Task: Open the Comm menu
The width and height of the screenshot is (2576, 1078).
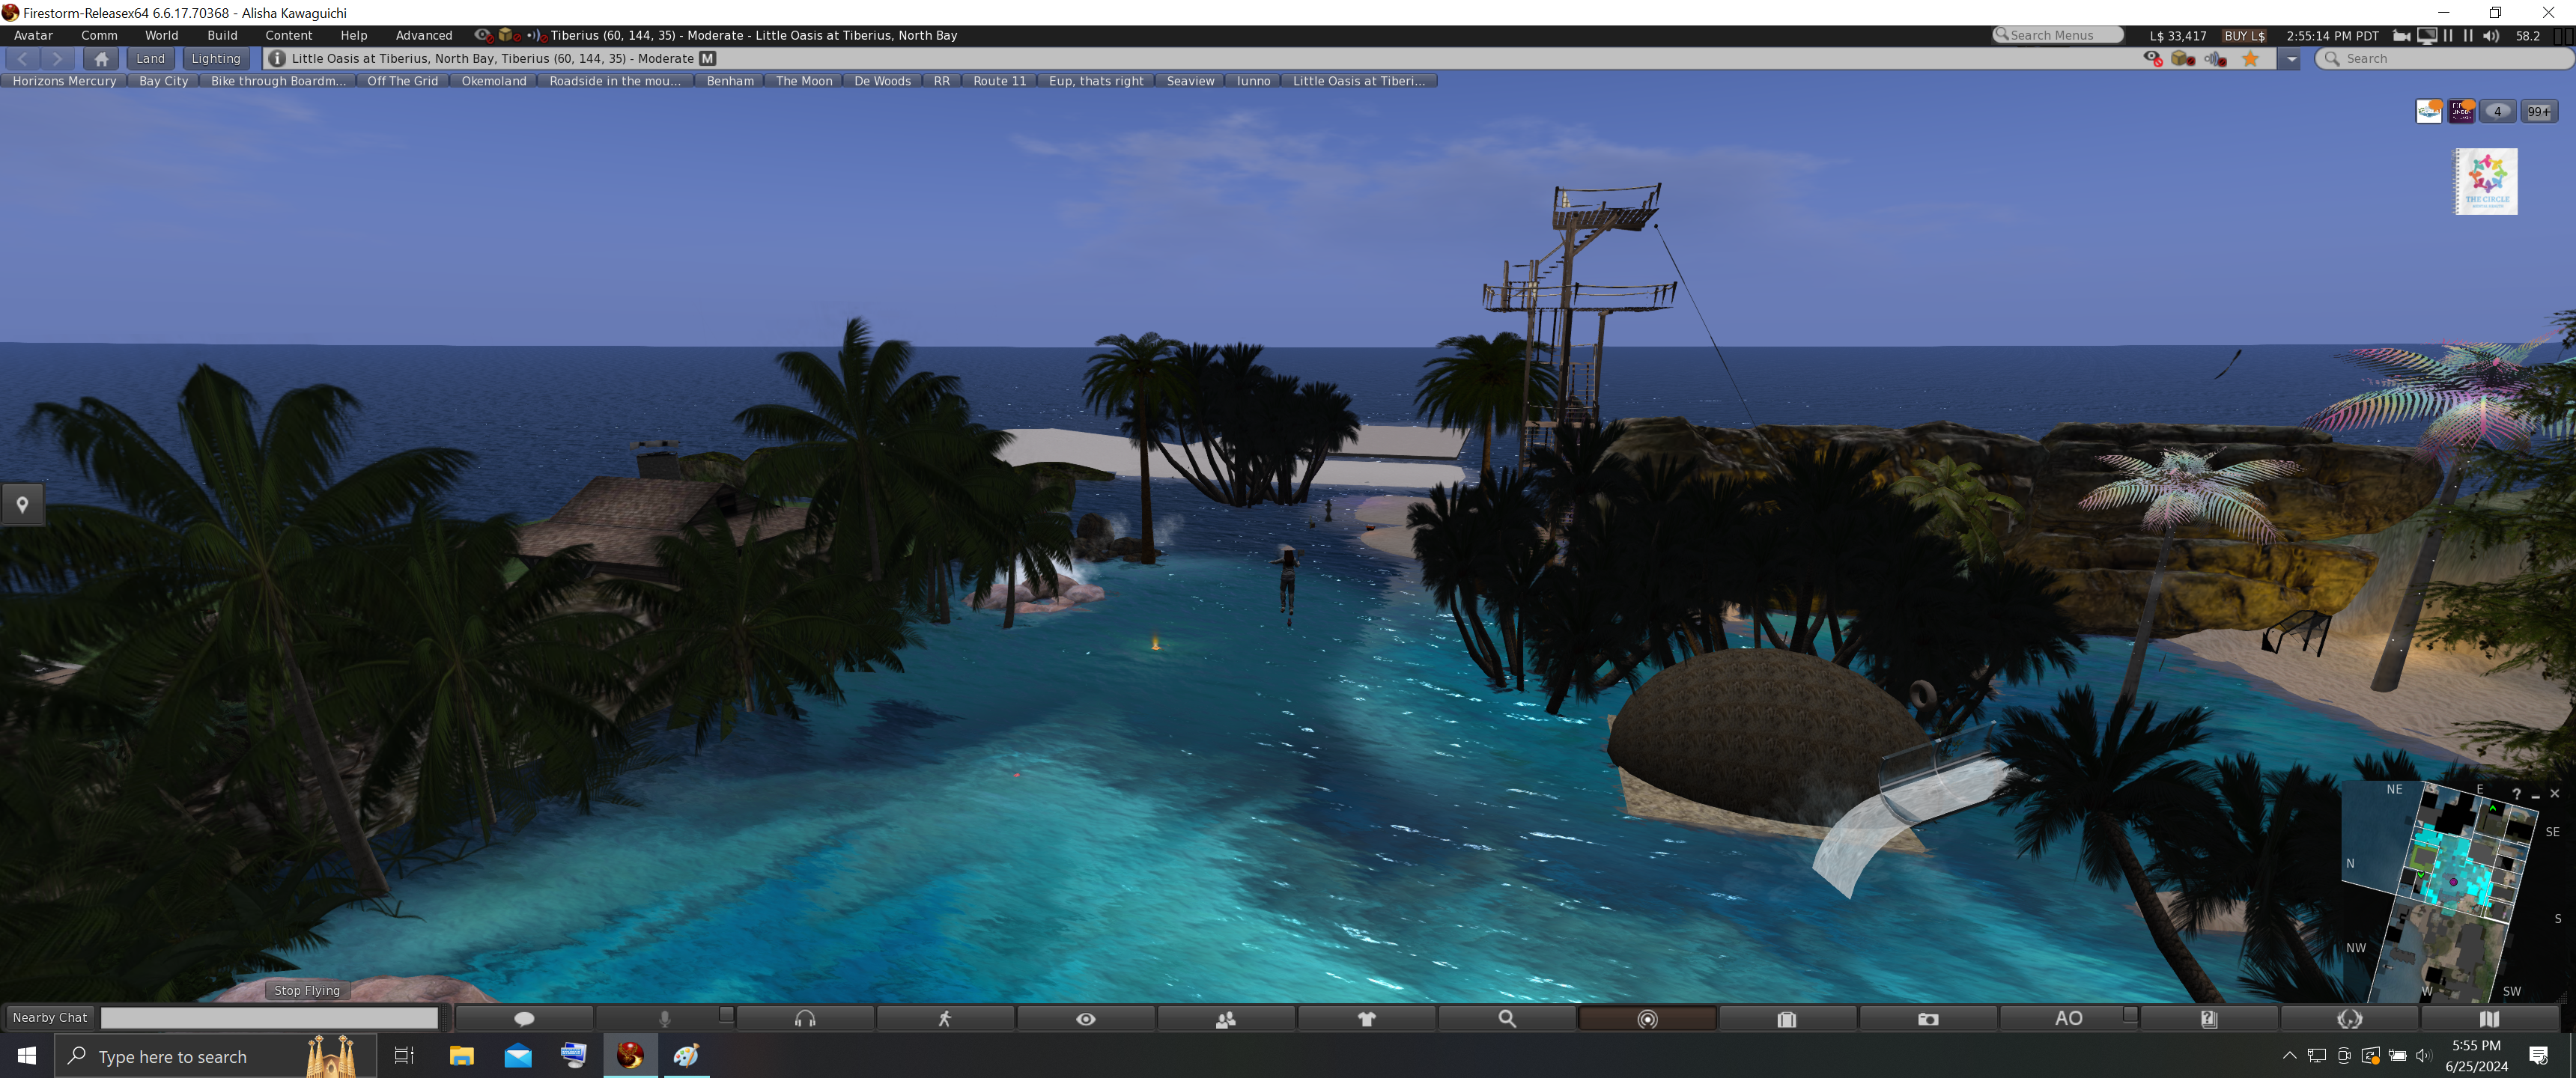Action: click(x=99, y=35)
